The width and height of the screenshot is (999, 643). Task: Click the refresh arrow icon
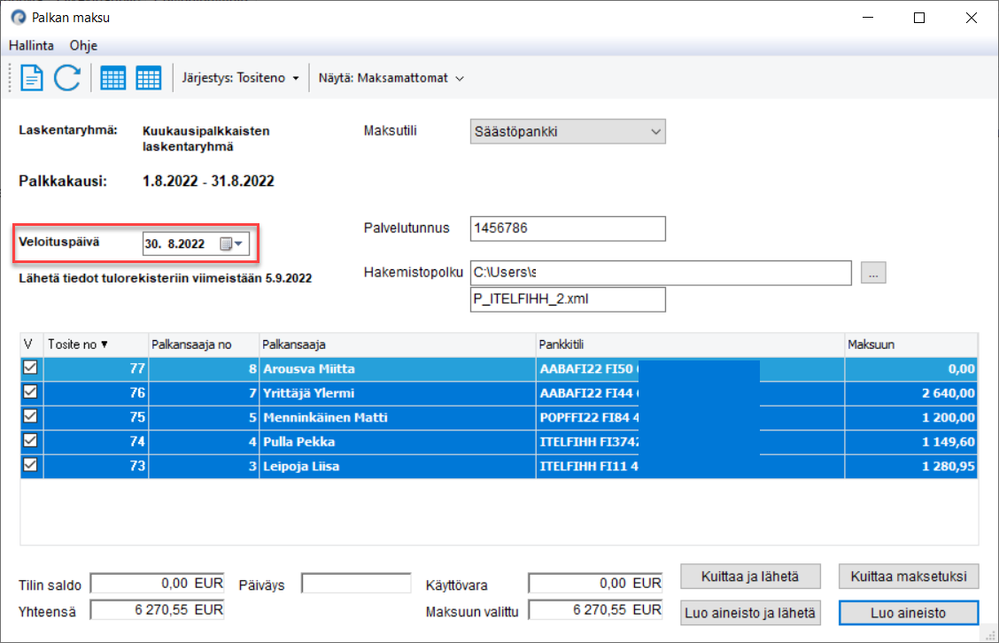pos(67,78)
